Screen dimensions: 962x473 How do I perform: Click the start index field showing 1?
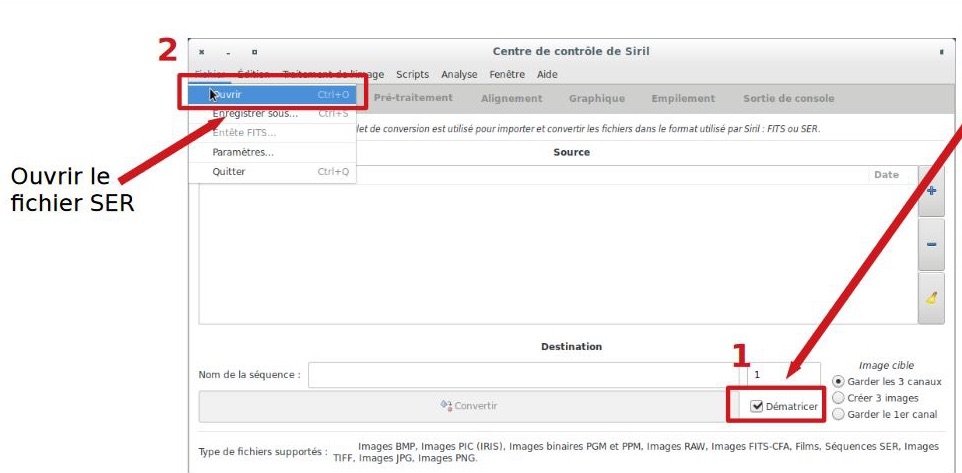tap(783, 374)
